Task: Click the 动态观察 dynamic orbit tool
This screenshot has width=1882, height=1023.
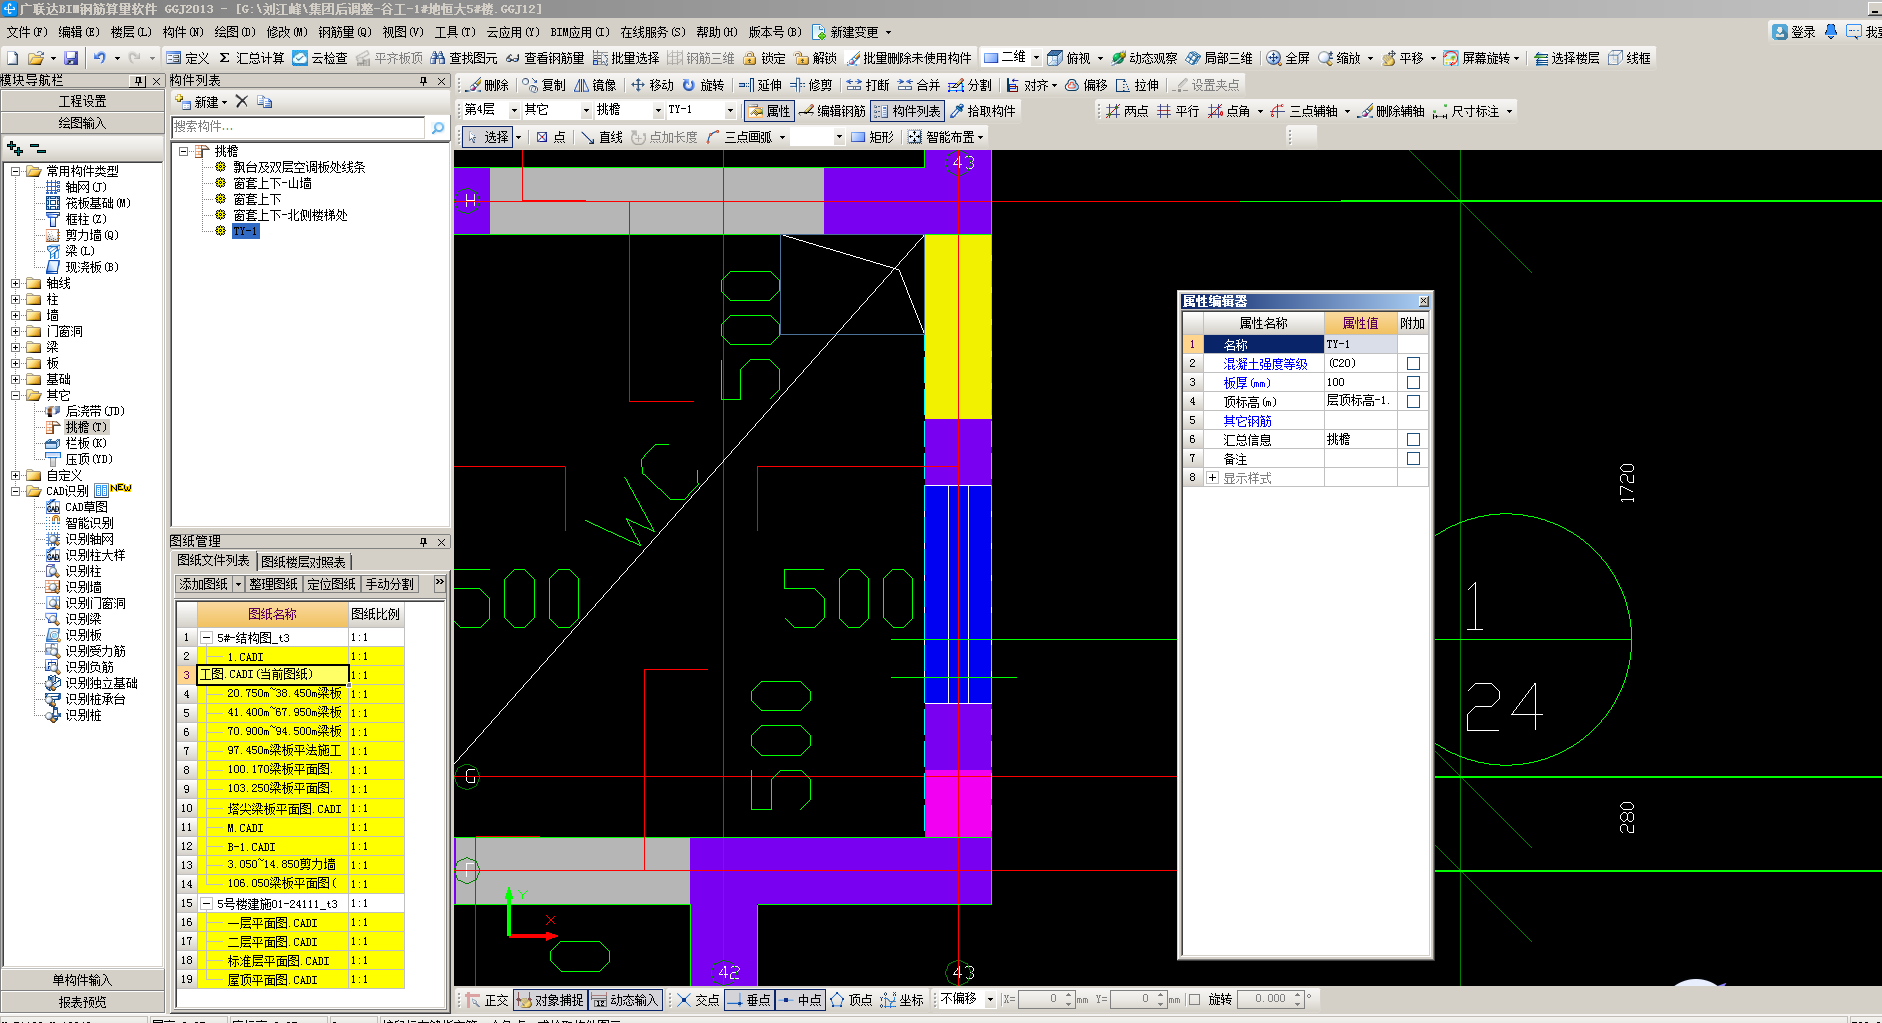Action: tap(1144, 58)
